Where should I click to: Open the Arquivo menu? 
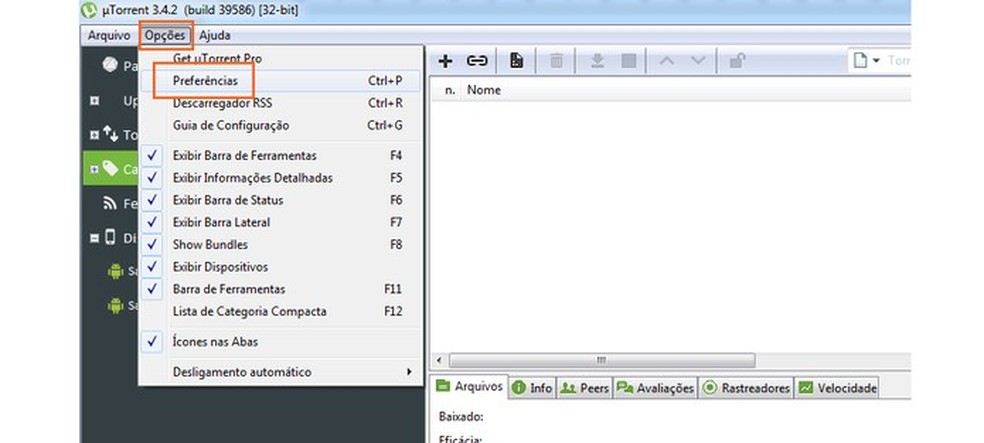pos(109,36)
